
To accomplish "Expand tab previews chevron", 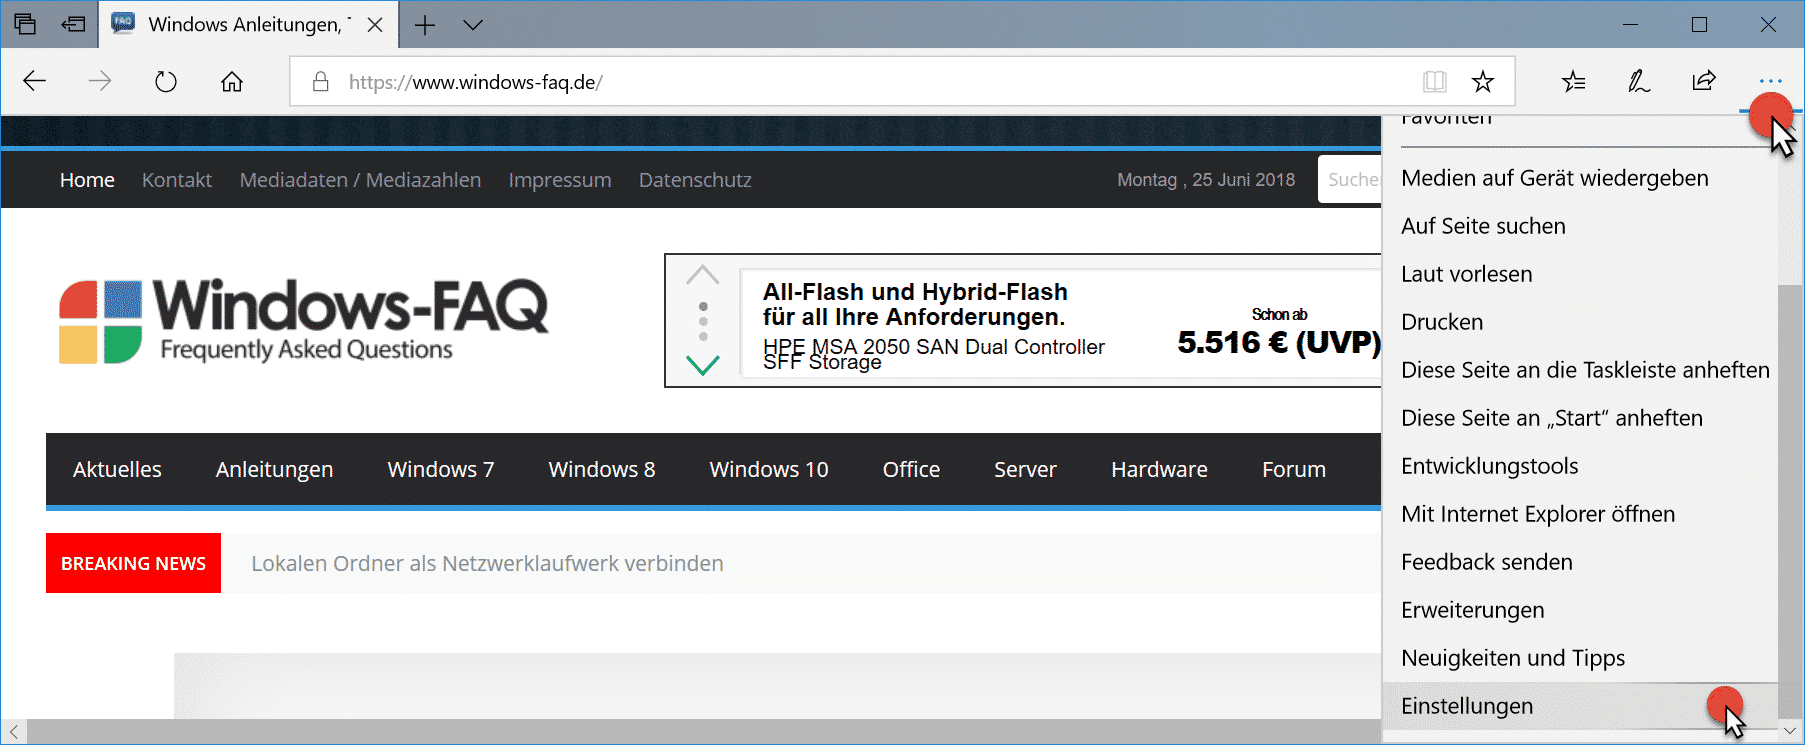I will (x=473, y=25).
